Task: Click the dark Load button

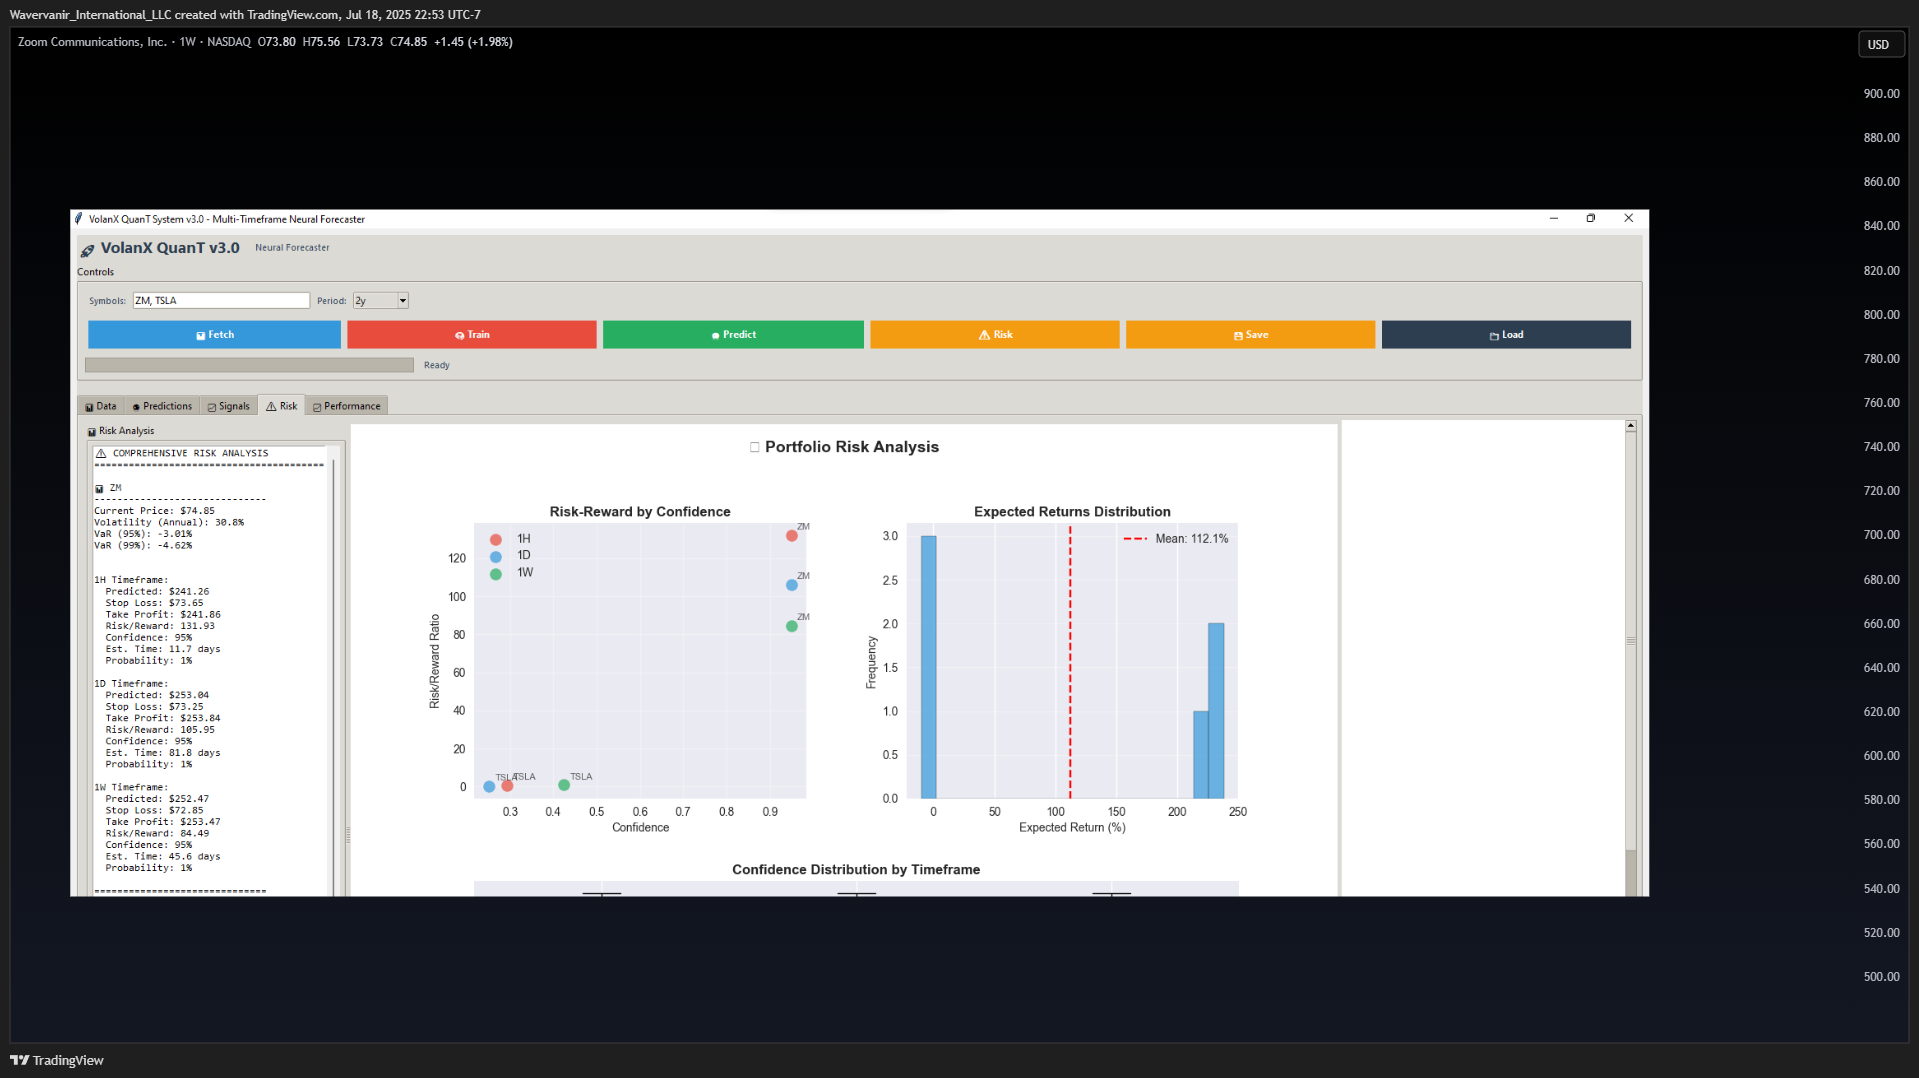Action: coord(1506,335)
